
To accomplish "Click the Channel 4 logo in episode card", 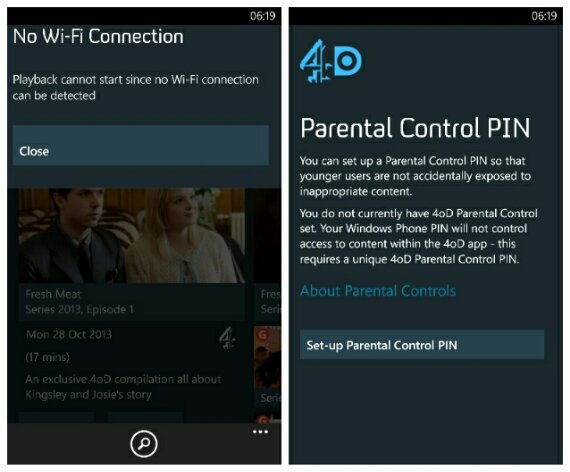I will (227, 338).
